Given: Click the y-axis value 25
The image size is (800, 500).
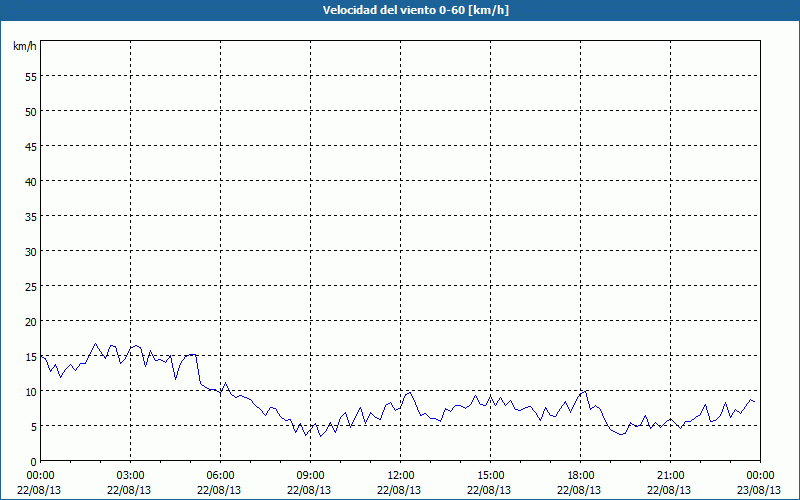Looking at the screenshot, I should coord(31,287).
